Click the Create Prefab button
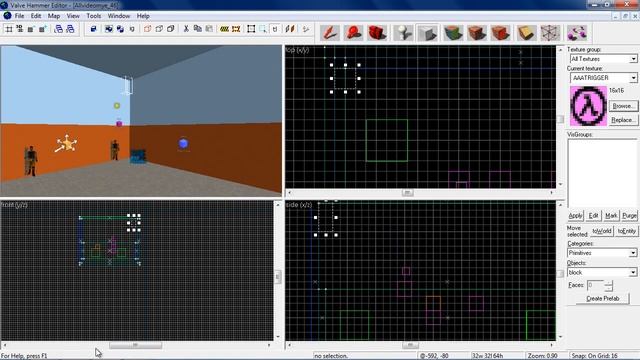The image size is (640, 360). [602, 298]
